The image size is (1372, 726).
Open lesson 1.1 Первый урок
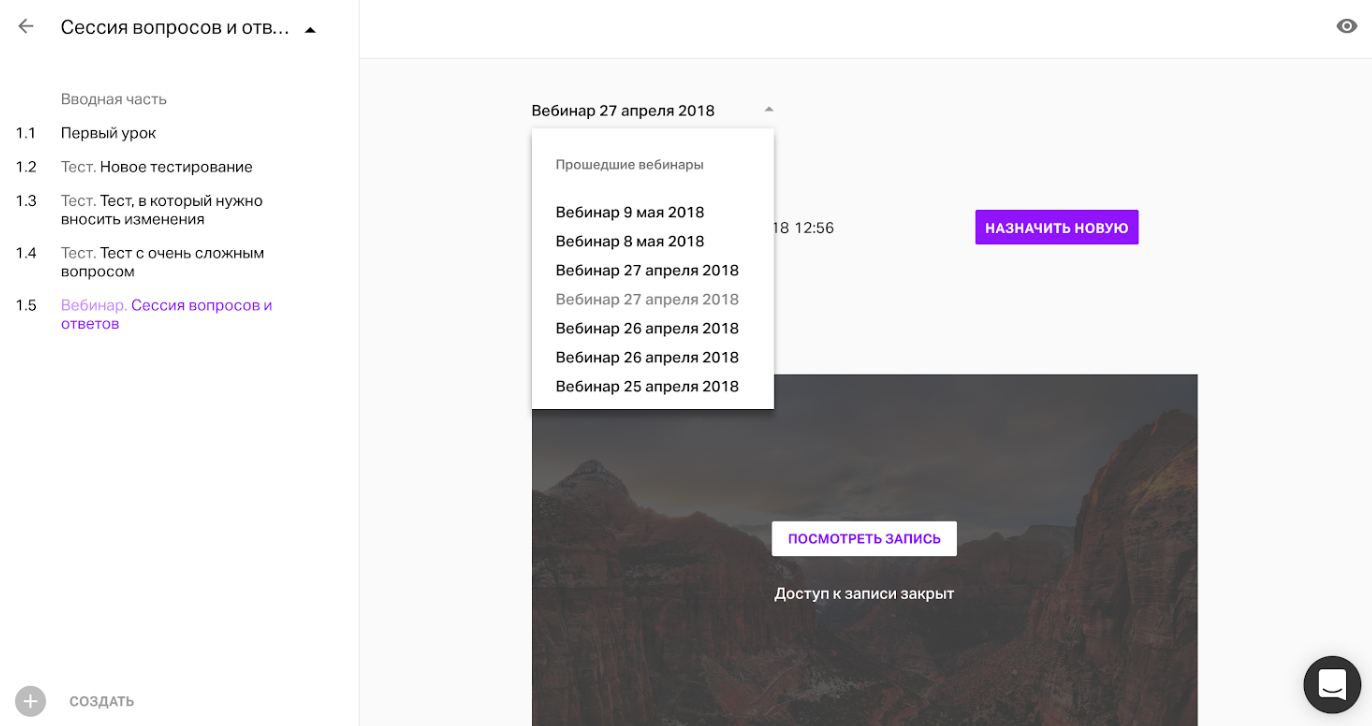click(108, 133)
